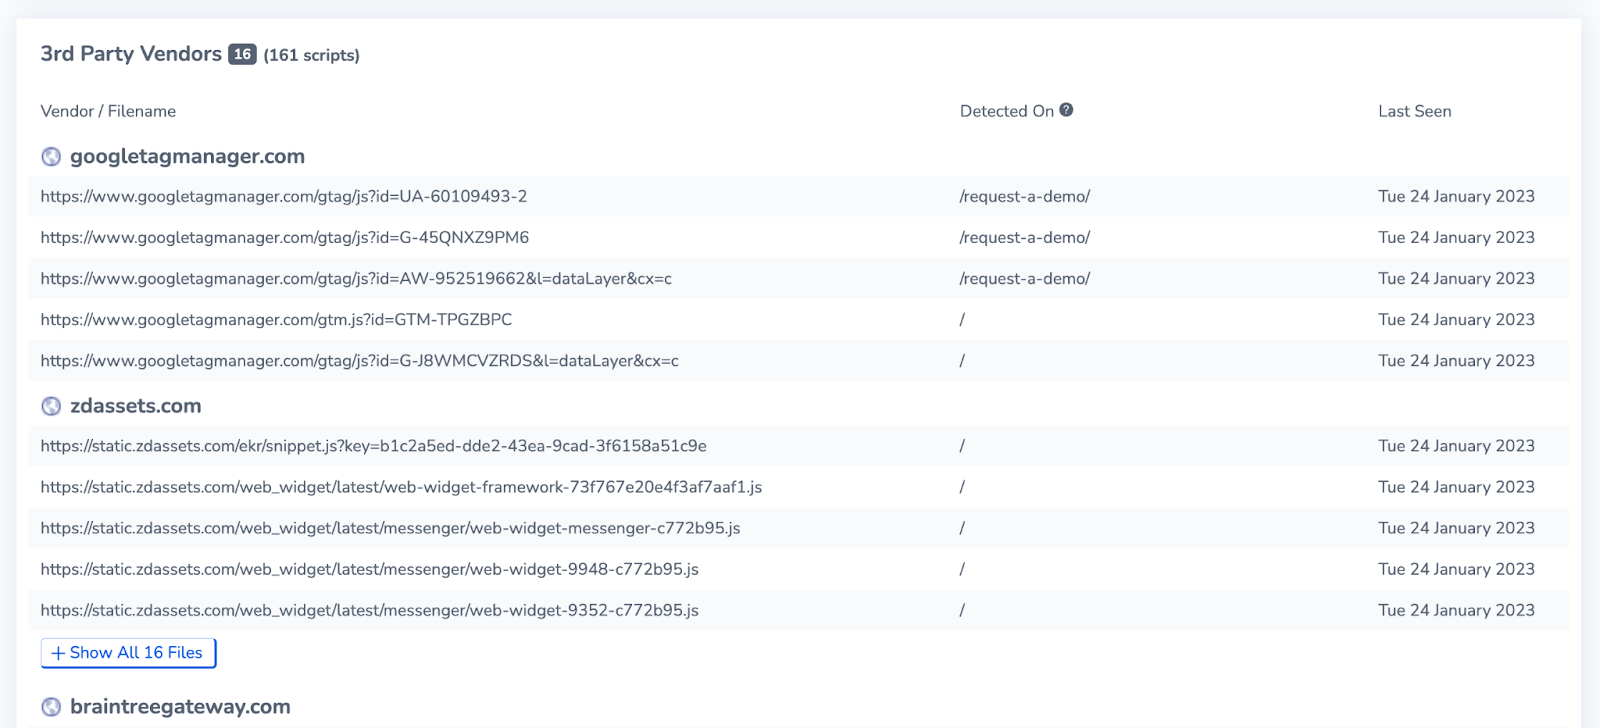Click the Last Seen date in the GTM-TPGZBPC row
This screenshot has height=728, width=1600.
[1456, 320]
